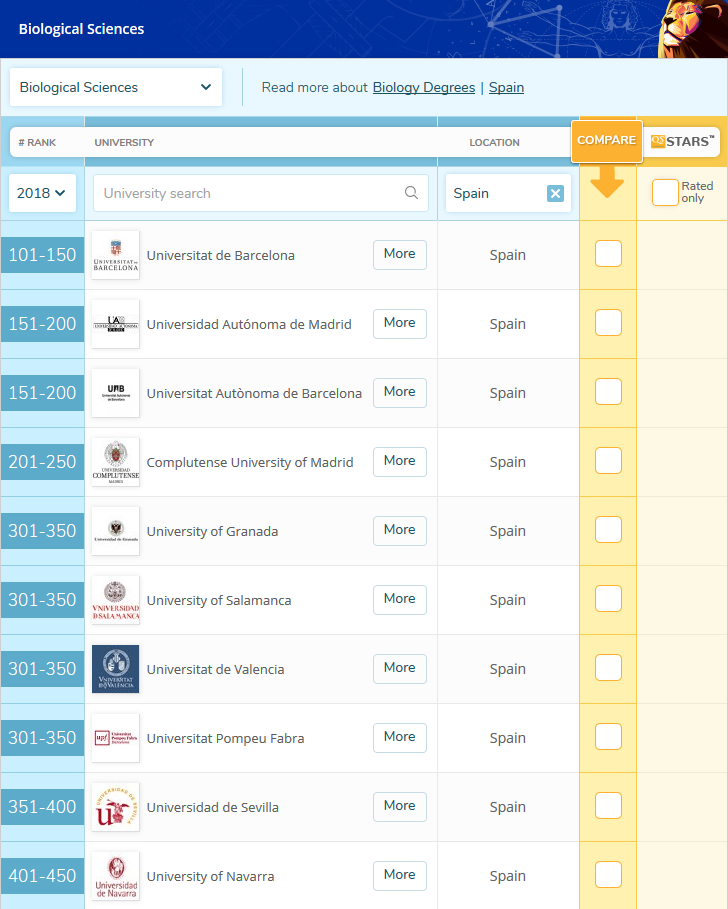Click More for Universitat de Valencia
The width and height of the screenshot is (728, 909).
[400, 668]
